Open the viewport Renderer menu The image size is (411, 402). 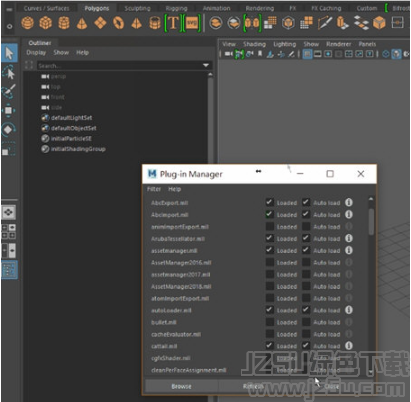coord(338,44)
